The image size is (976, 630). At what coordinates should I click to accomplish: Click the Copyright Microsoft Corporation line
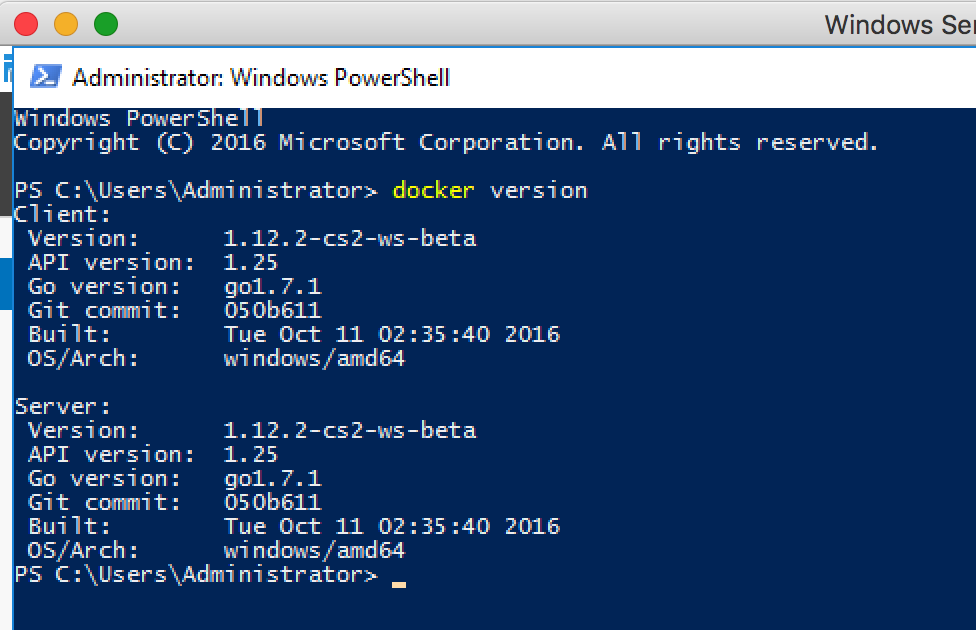pos(446,143)
